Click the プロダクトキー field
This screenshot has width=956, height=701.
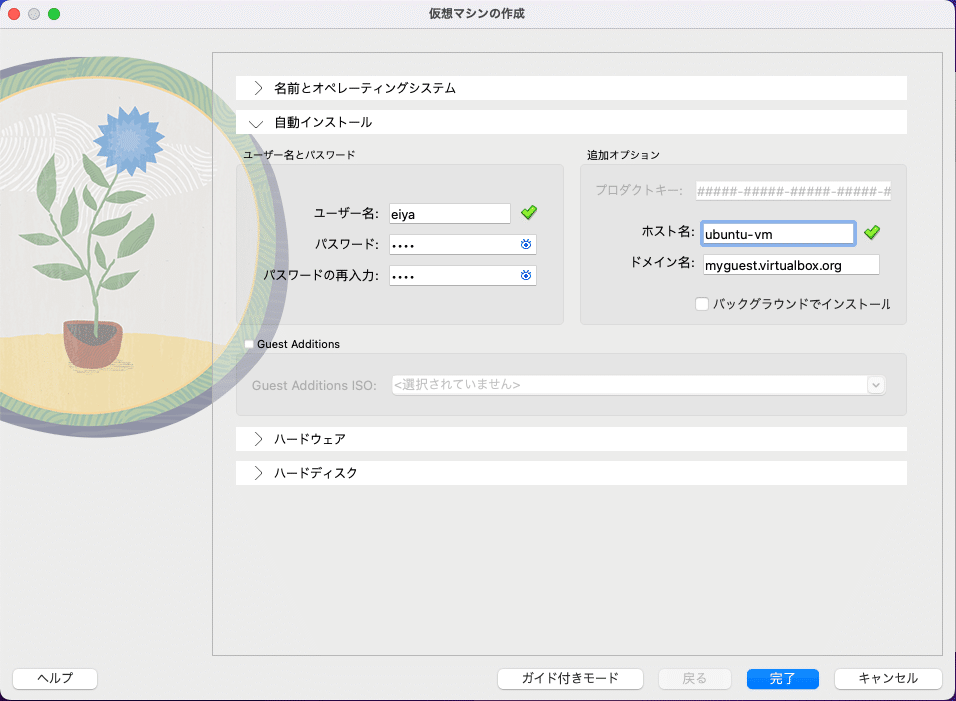pos(793,191)
